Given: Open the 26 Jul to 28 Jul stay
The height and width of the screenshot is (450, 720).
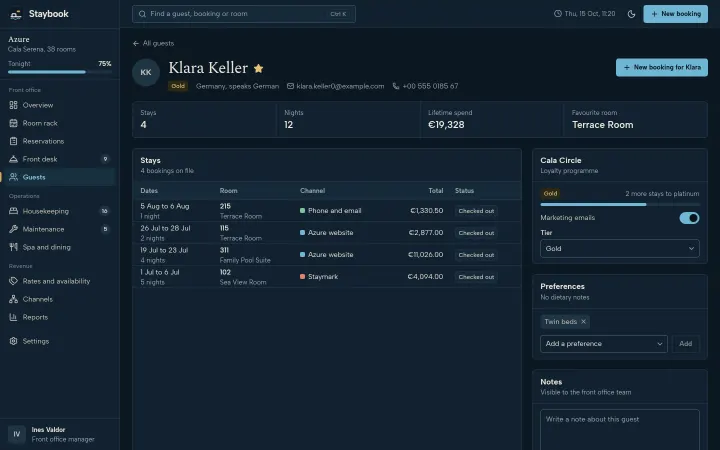Looking at the screenshot, I should [x=326, y=233].
